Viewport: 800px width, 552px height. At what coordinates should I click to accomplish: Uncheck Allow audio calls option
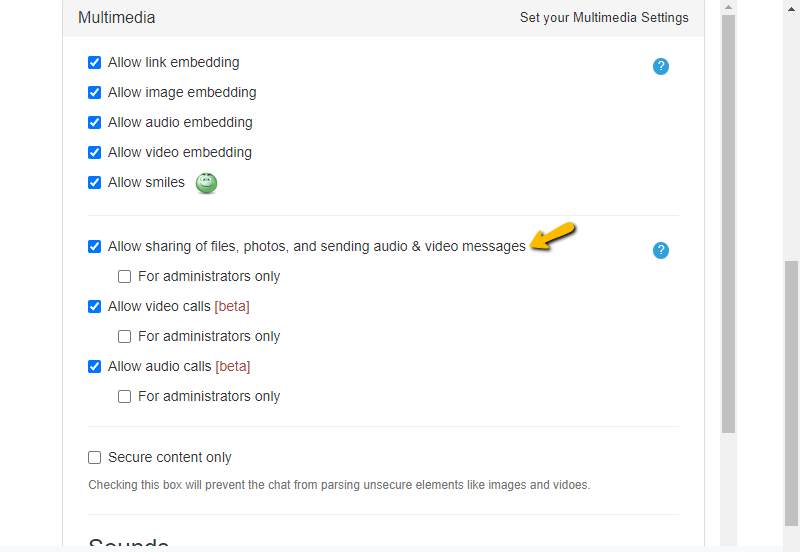(95, 366)
